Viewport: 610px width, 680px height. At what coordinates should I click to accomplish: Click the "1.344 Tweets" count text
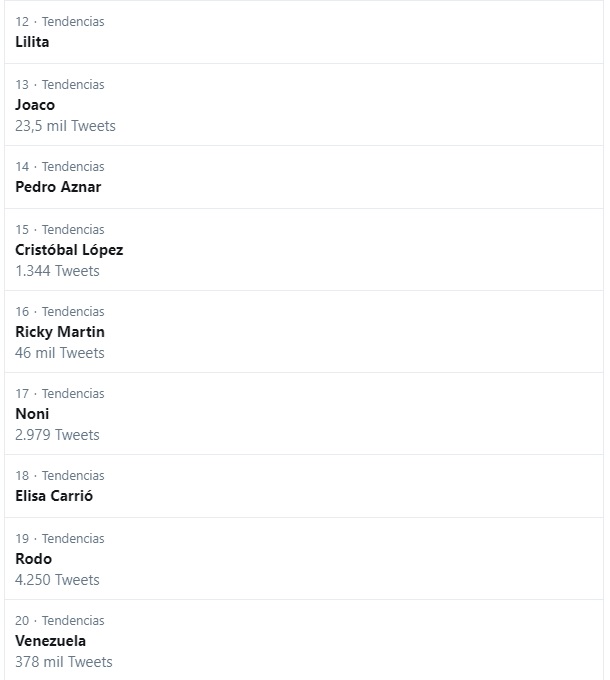pos(57,271)
